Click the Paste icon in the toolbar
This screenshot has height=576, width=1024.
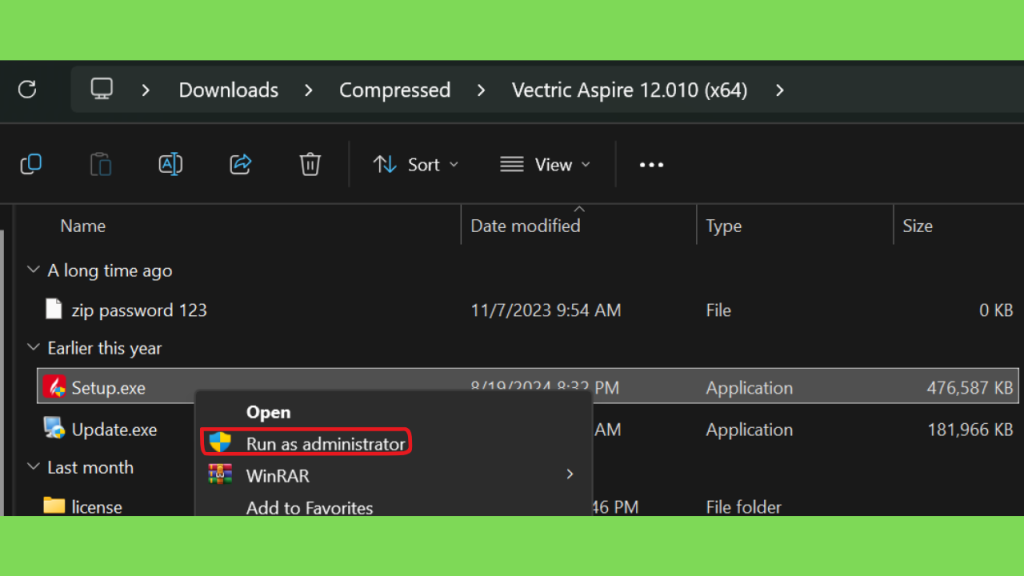(101, 165)
